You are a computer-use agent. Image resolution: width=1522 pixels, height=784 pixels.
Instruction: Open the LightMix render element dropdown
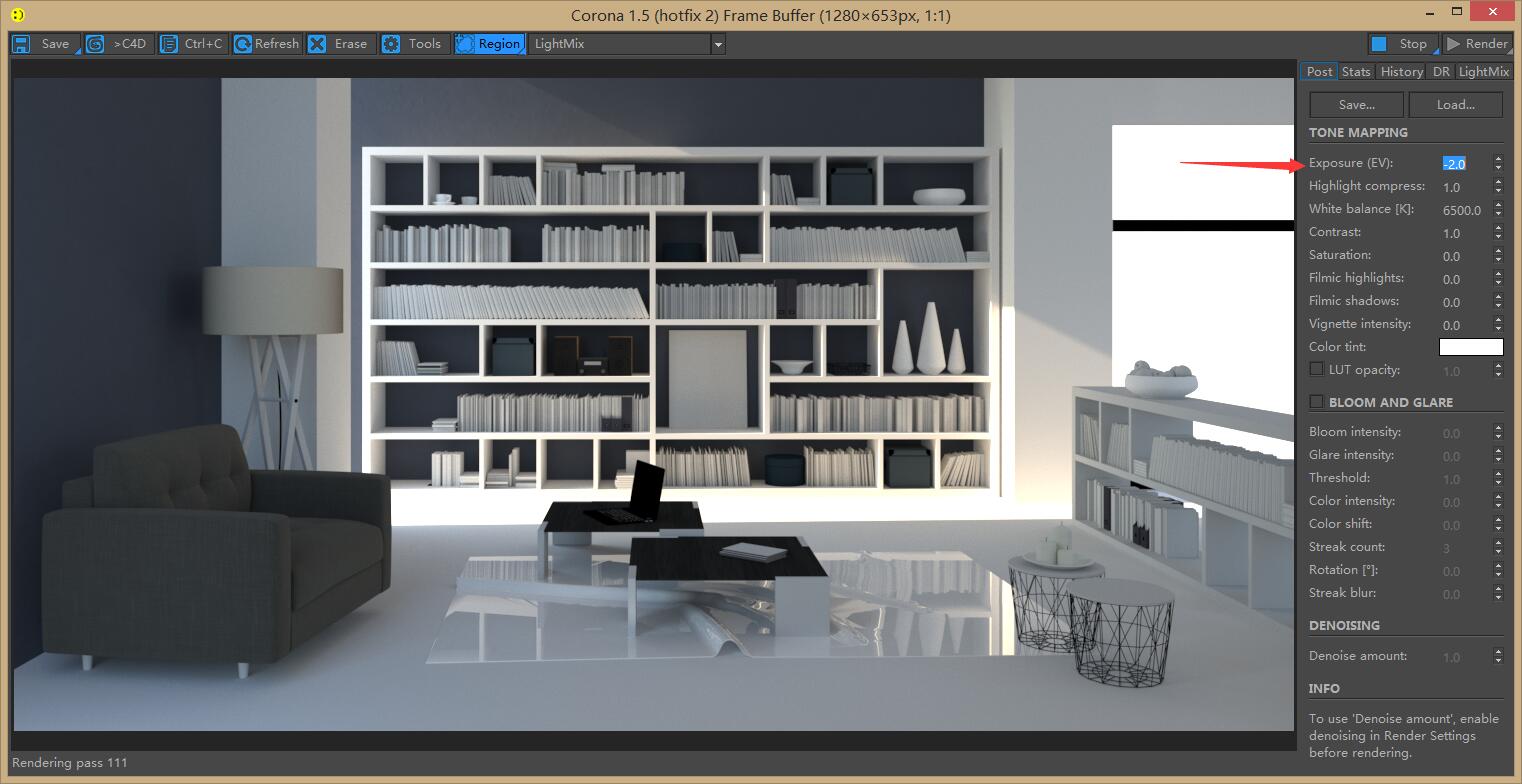627,44
